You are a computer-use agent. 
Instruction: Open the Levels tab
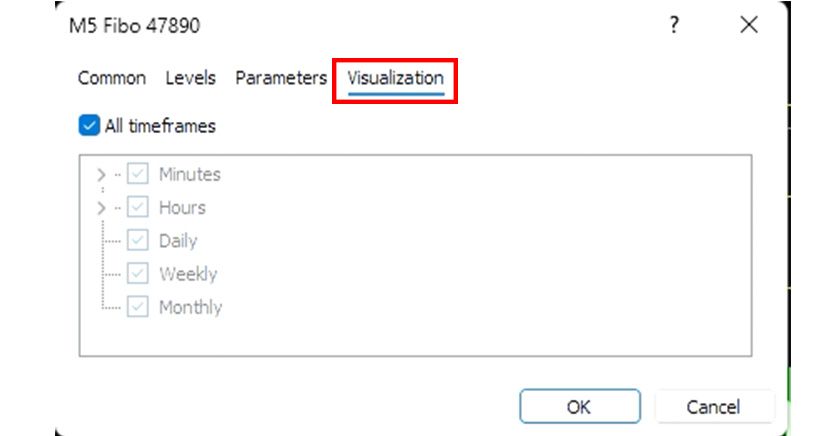pyautogui.click(x=190, y=78)
